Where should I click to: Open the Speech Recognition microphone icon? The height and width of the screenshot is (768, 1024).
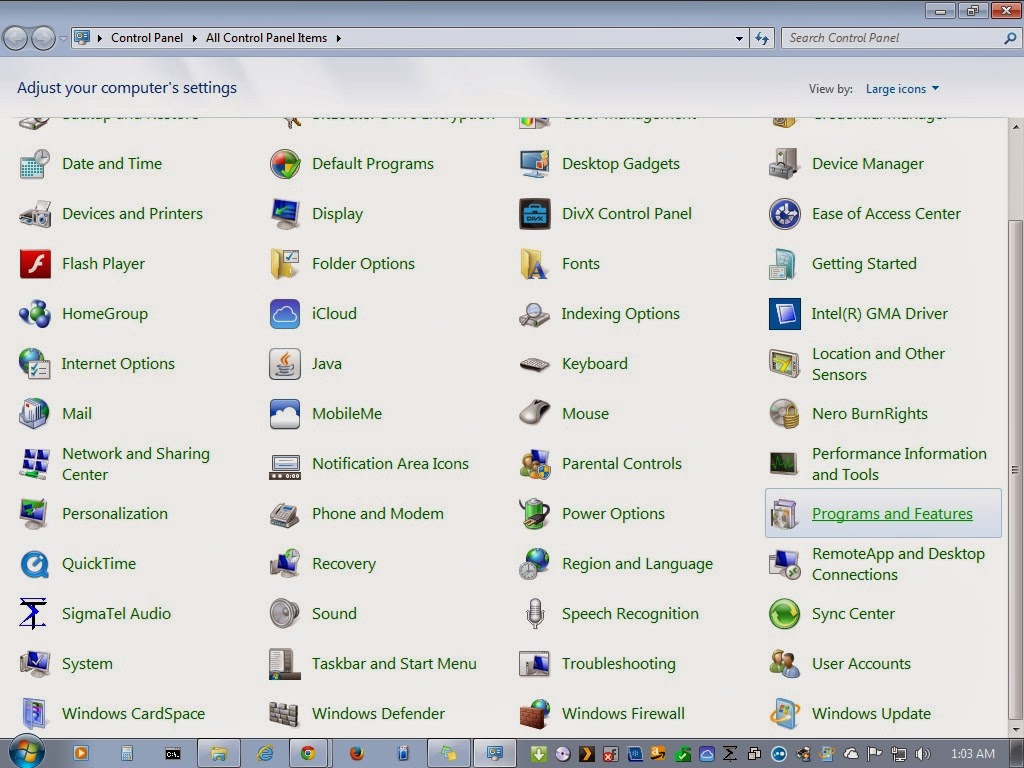pyautogui.click(x=535, y=614)
